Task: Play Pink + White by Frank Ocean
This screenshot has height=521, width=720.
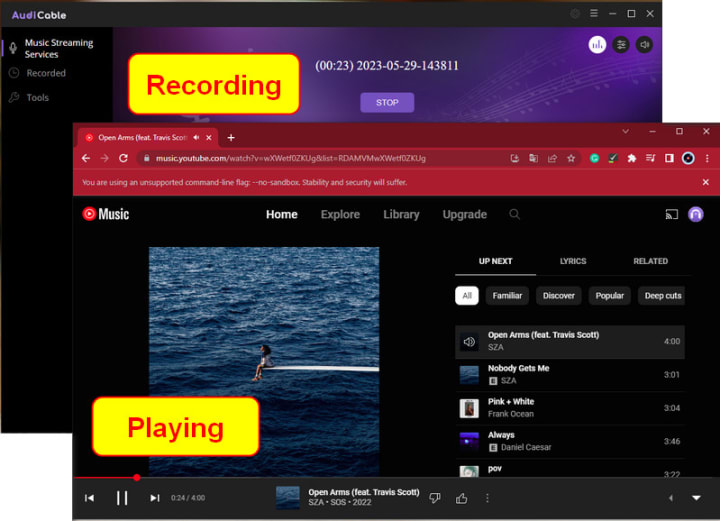Action: click(570, 408)
